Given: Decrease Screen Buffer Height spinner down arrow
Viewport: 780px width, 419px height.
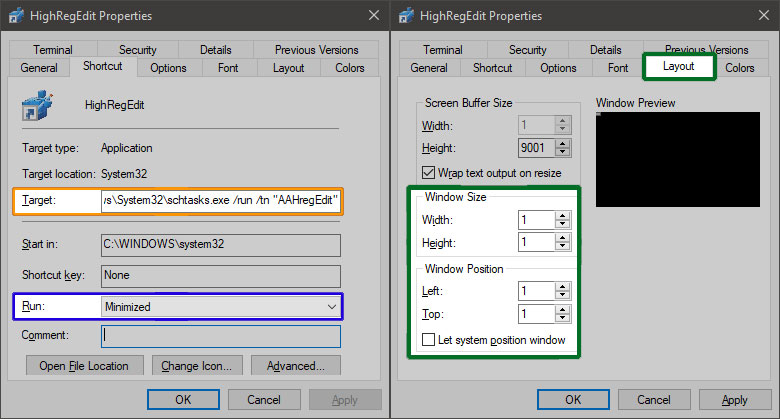Looking at the screenshot, I should tap(563, 152).
